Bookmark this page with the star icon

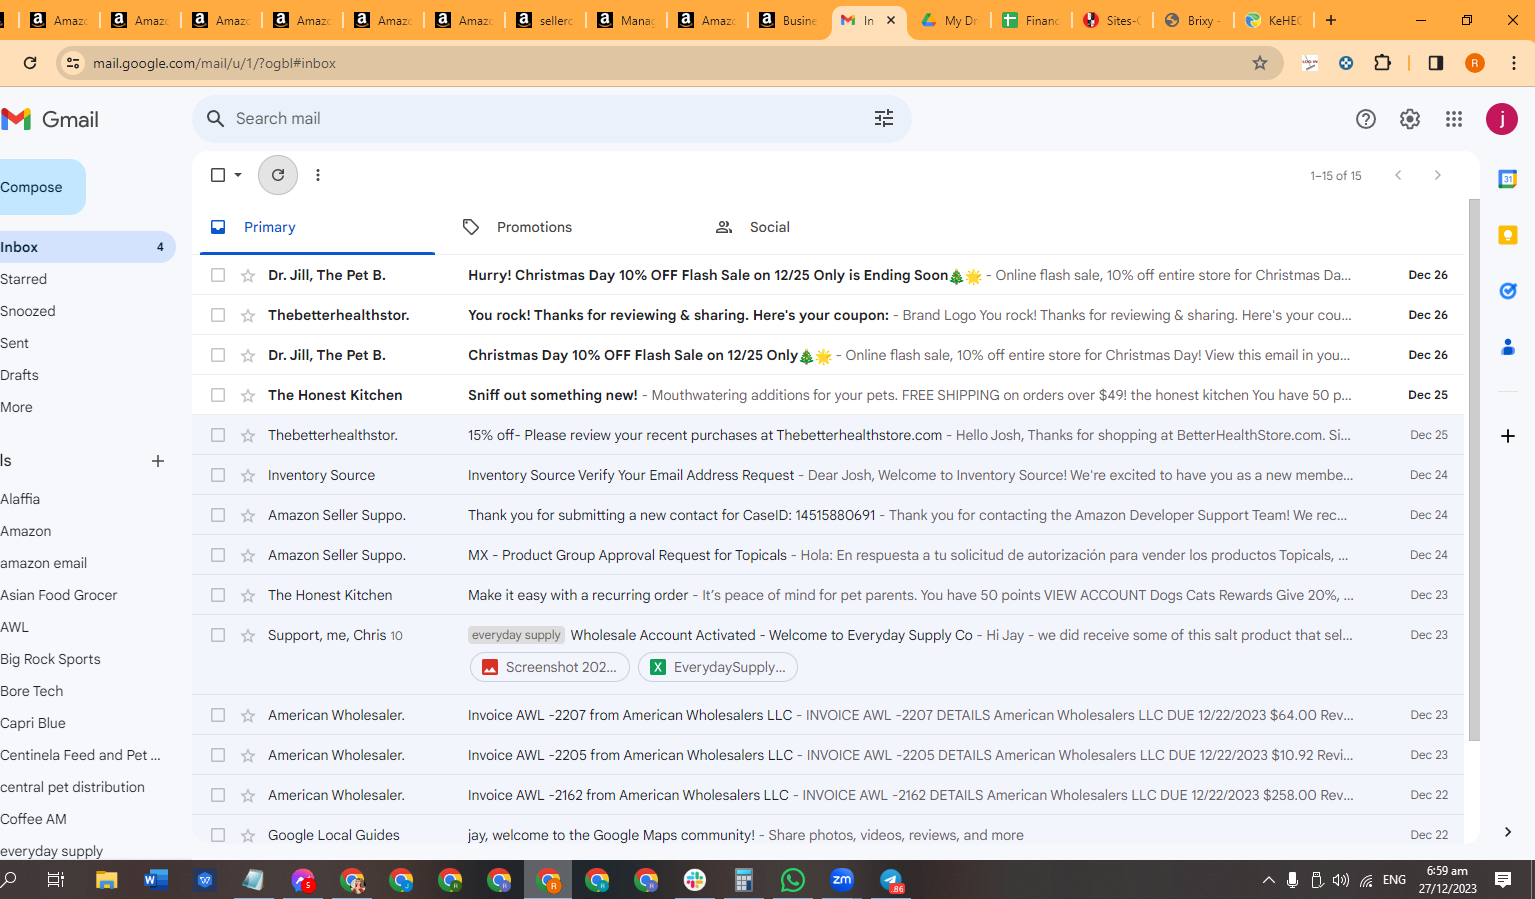pos(1260,63)
